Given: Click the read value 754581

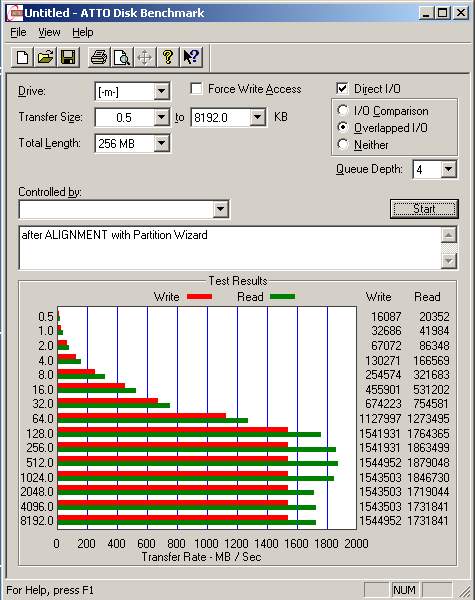Looking at the screenshot, I should (x=431, y=404).
